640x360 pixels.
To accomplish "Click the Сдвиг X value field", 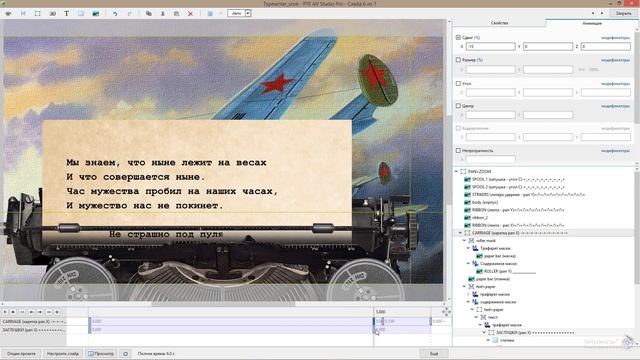I will 491,47.
